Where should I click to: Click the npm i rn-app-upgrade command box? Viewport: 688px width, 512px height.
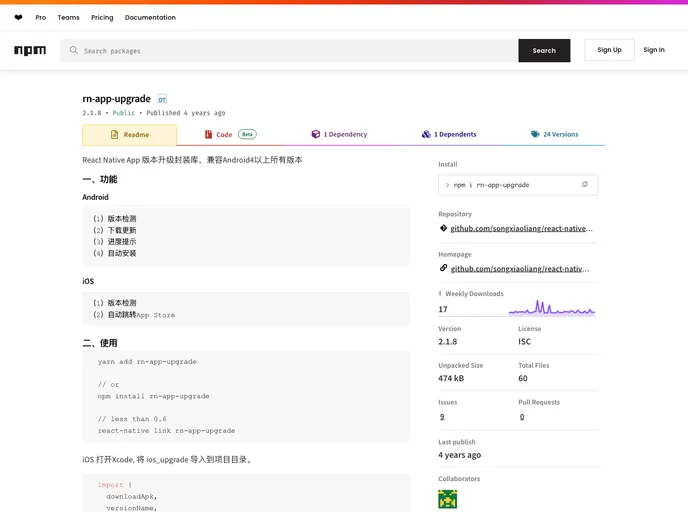(518, 185)
